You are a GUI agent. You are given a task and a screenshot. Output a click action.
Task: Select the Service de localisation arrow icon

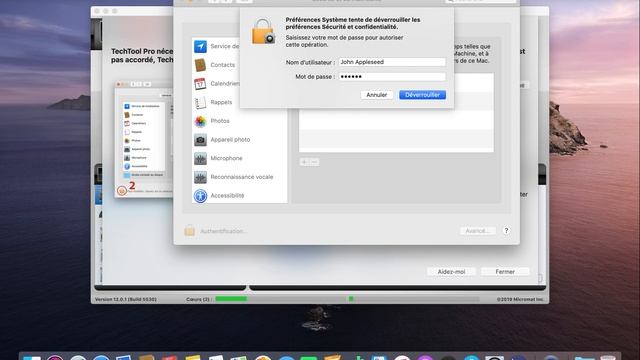[x=200, y=47]
